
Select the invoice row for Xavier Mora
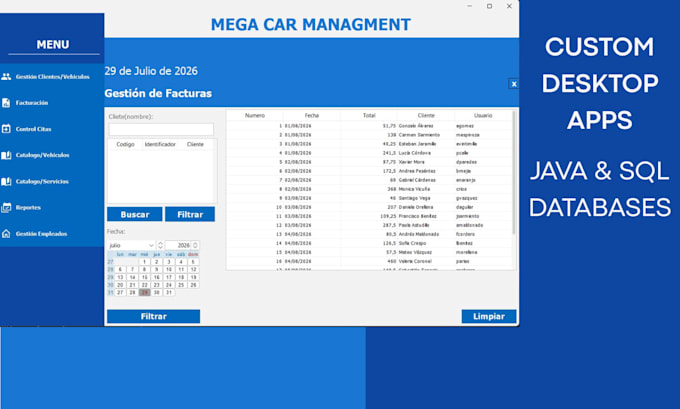(369, 162)
